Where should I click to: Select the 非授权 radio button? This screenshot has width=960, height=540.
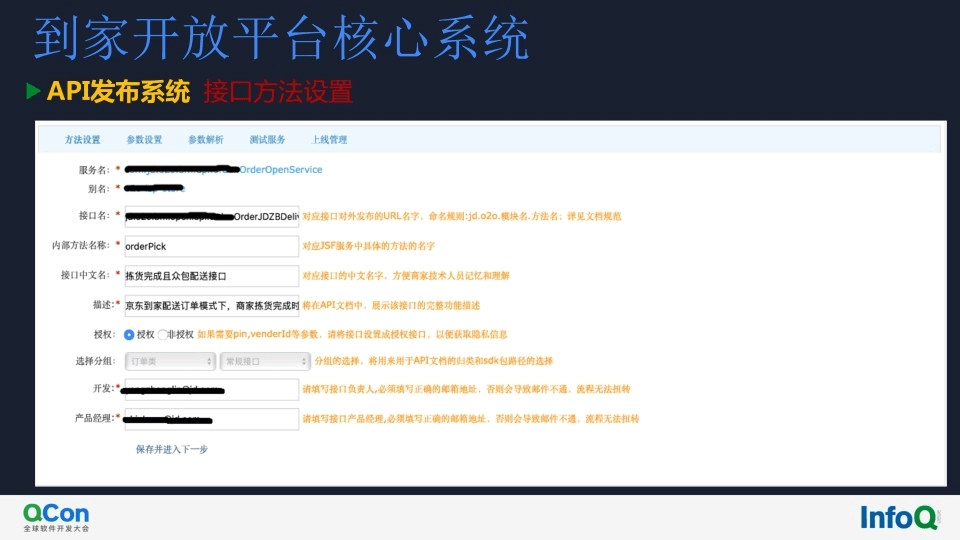162,335
